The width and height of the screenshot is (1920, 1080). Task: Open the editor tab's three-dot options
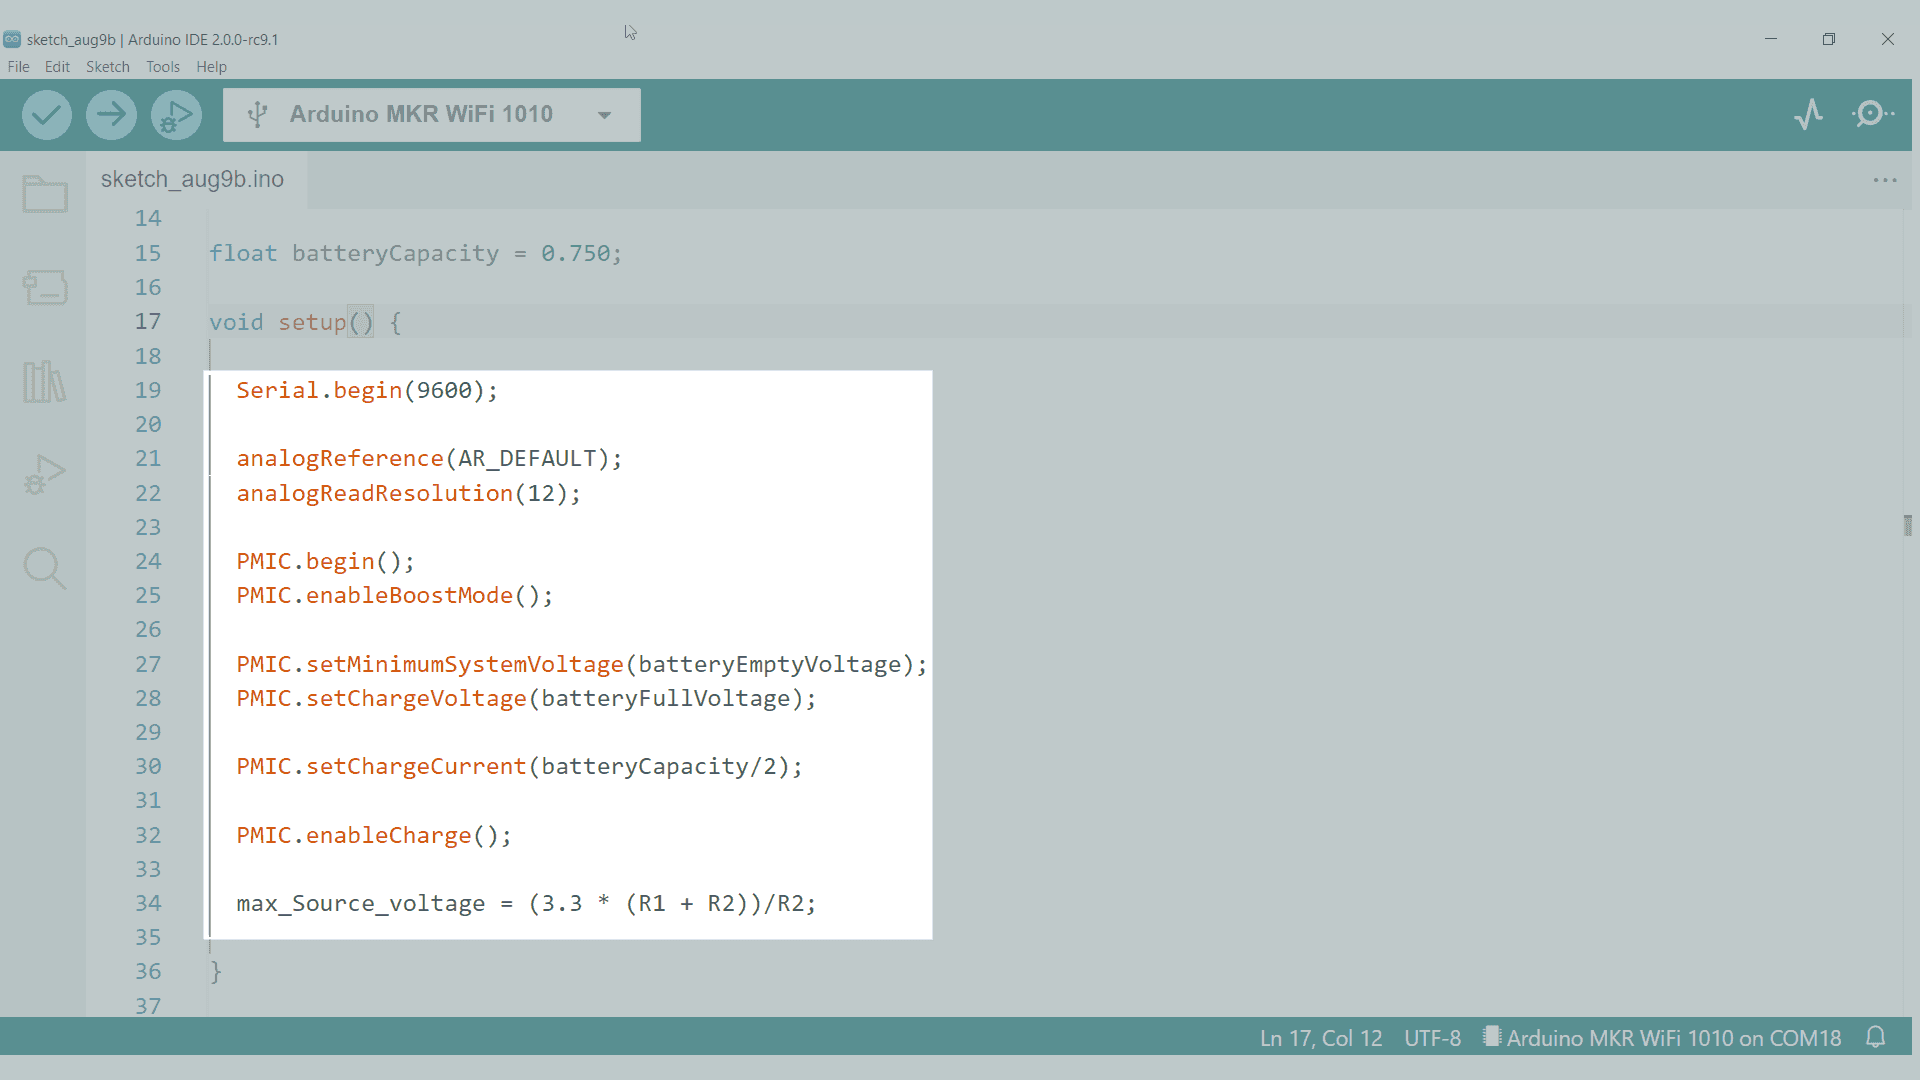click(1885, 180)
